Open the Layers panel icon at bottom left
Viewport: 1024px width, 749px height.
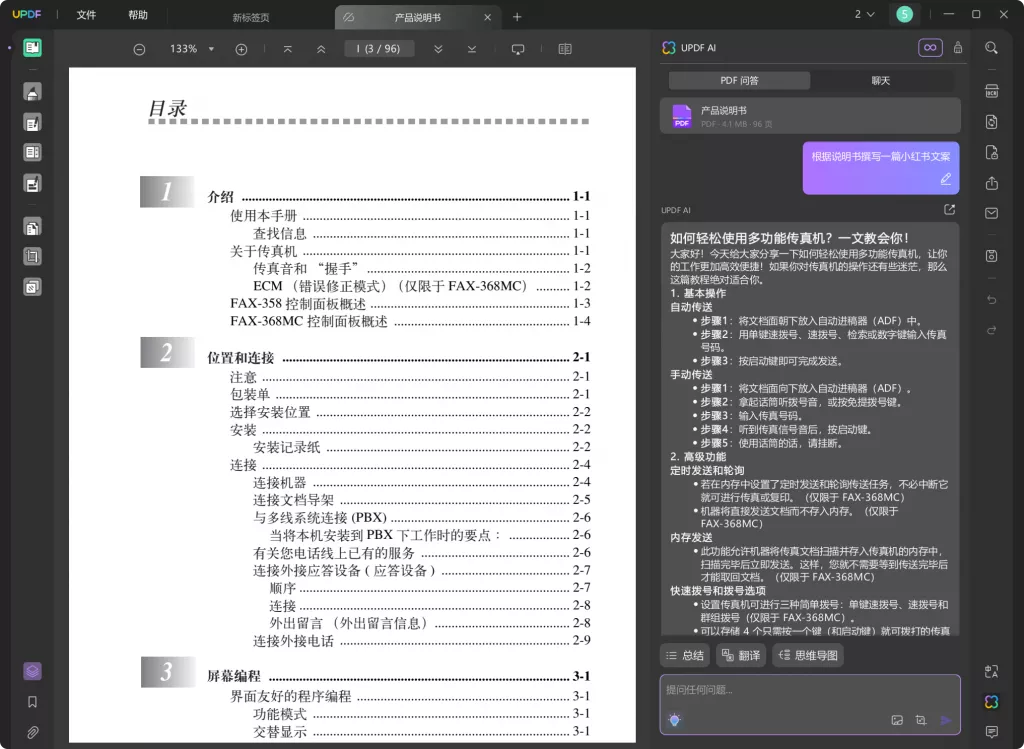tap(32, 671)
